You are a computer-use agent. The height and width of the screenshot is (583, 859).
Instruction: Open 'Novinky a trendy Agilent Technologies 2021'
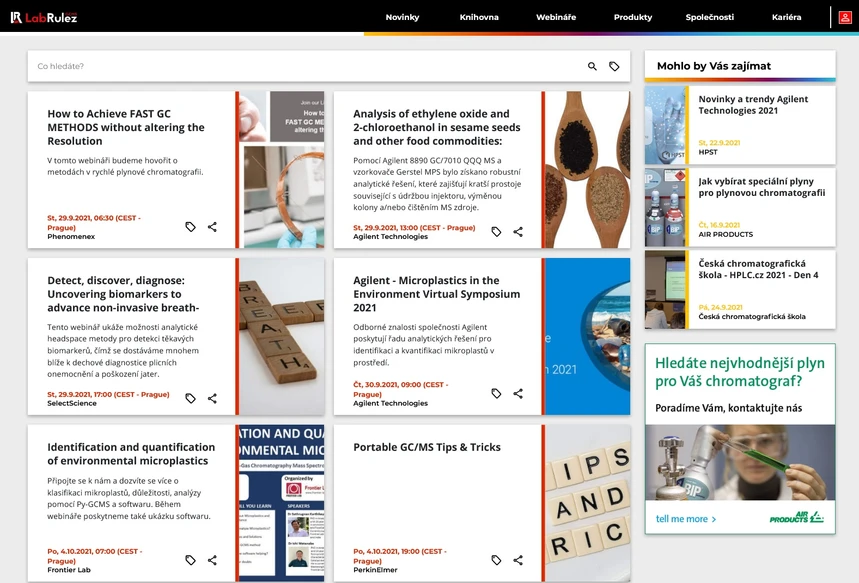point(753,105)
